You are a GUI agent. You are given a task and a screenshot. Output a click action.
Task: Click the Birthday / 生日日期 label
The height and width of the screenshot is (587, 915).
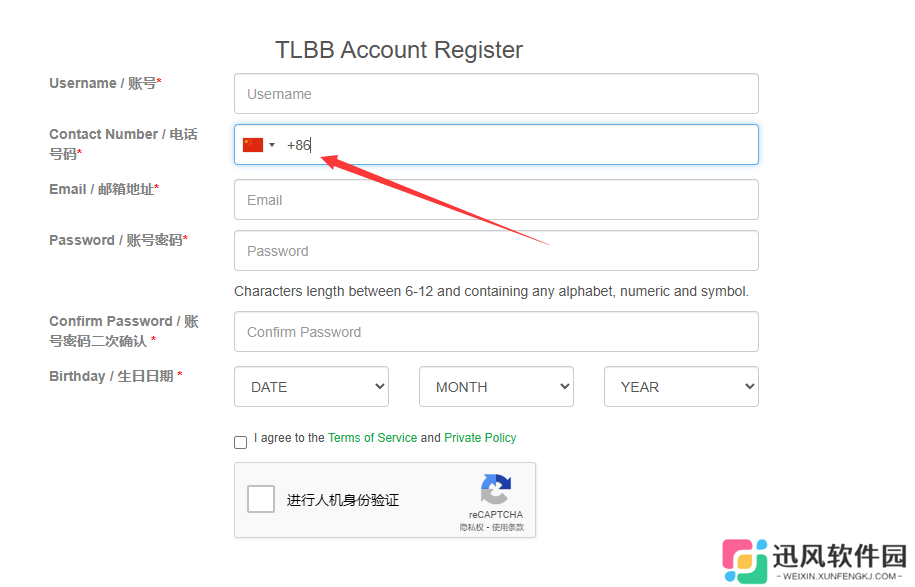(x=115, y=376)
